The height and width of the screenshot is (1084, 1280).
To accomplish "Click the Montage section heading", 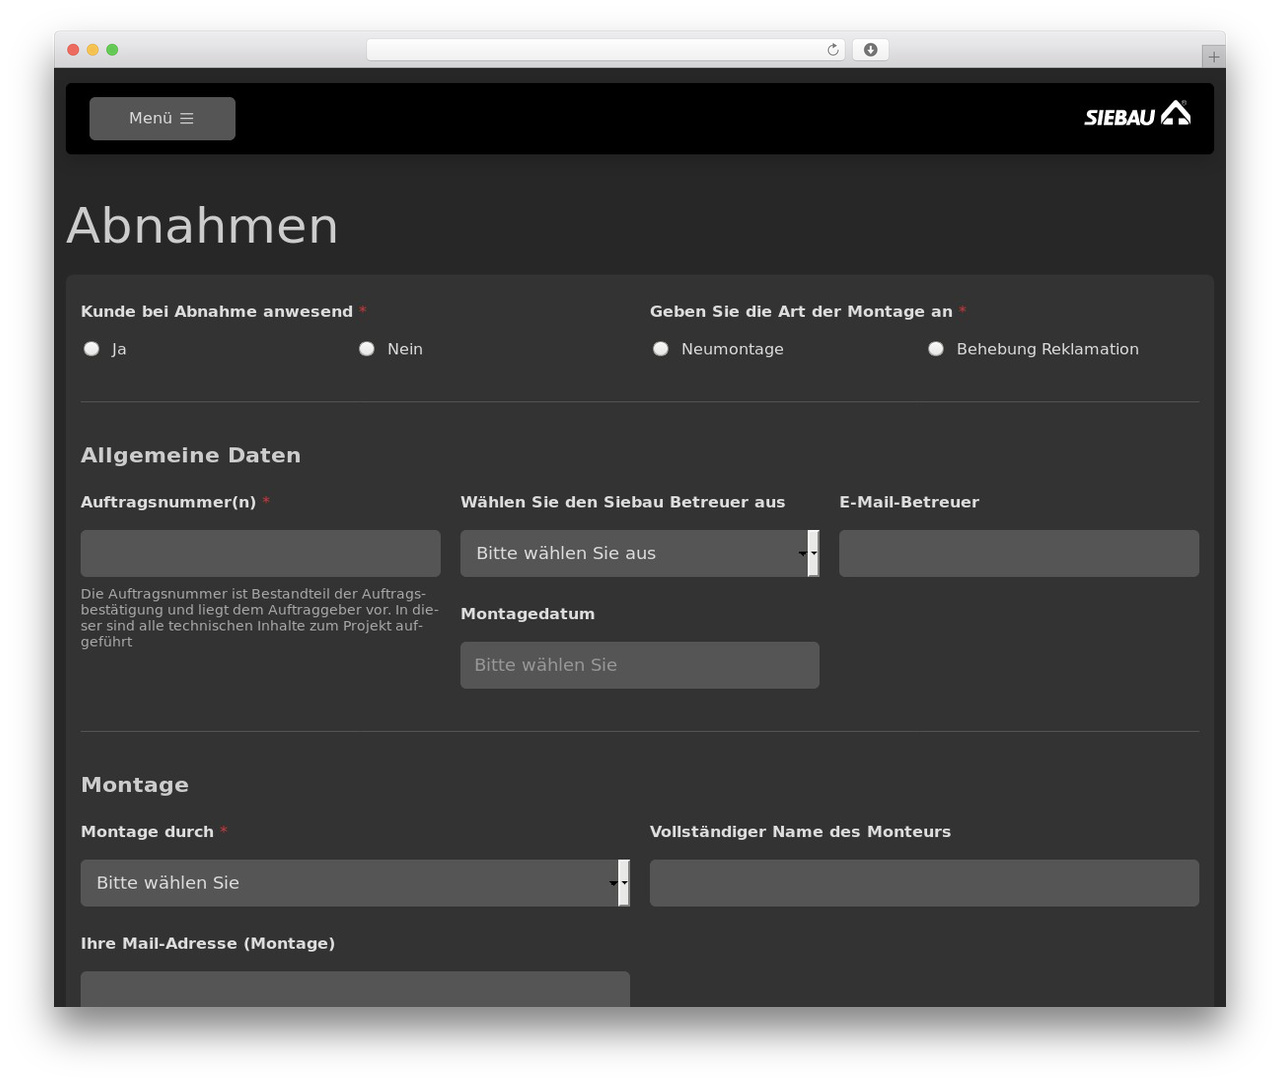I will [135, 785].
